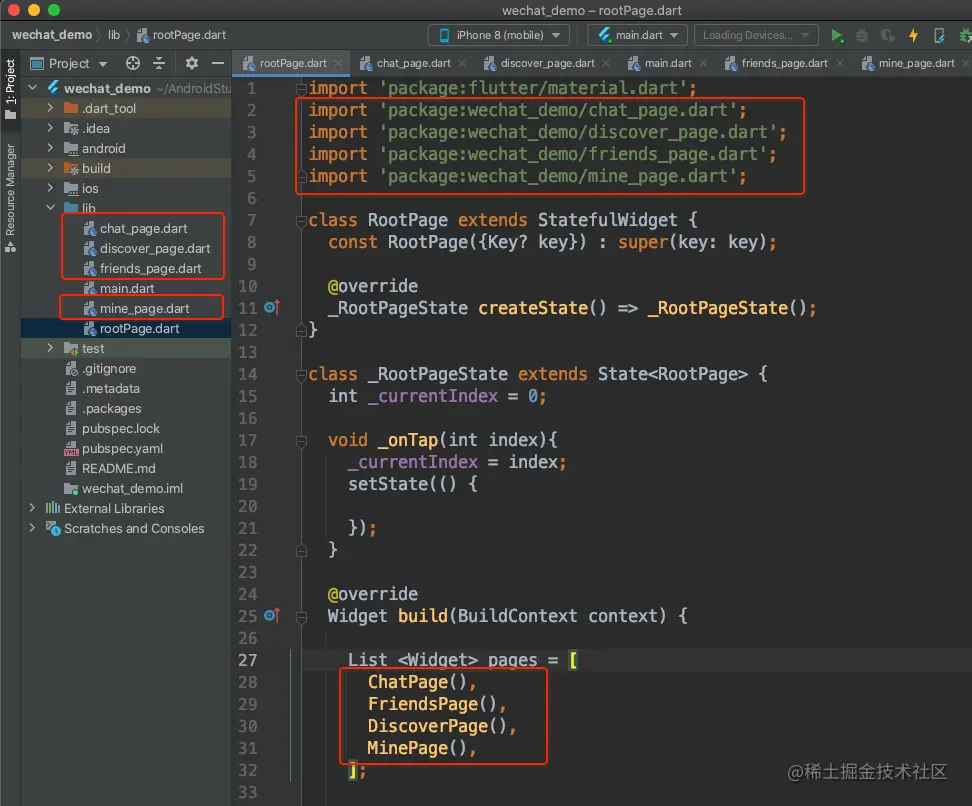Collapse all items in Project panel
The image size is (972, 806).
tap(158, 63)
